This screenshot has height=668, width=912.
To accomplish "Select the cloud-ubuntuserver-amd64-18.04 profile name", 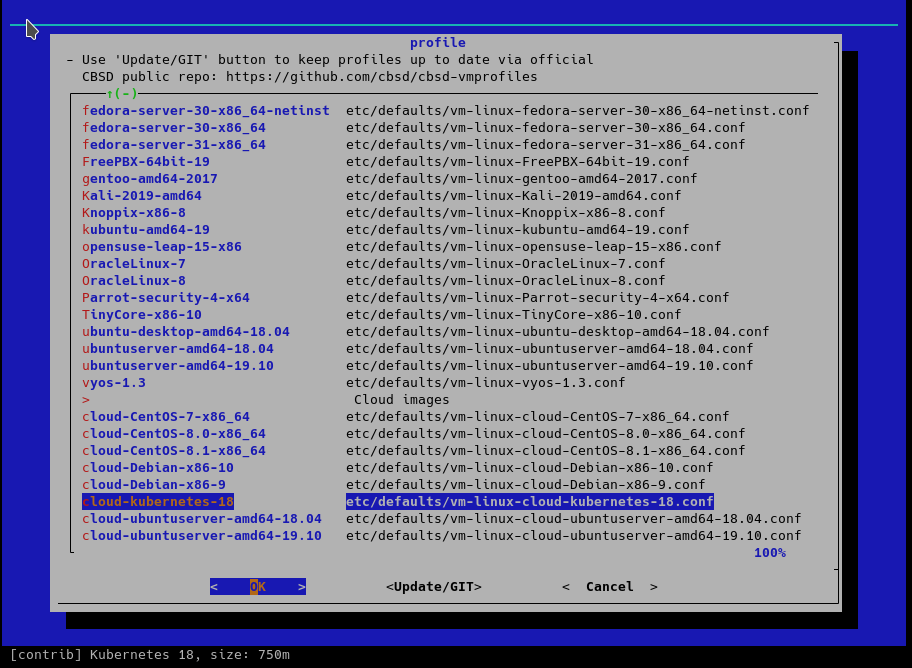I will 202,518.
